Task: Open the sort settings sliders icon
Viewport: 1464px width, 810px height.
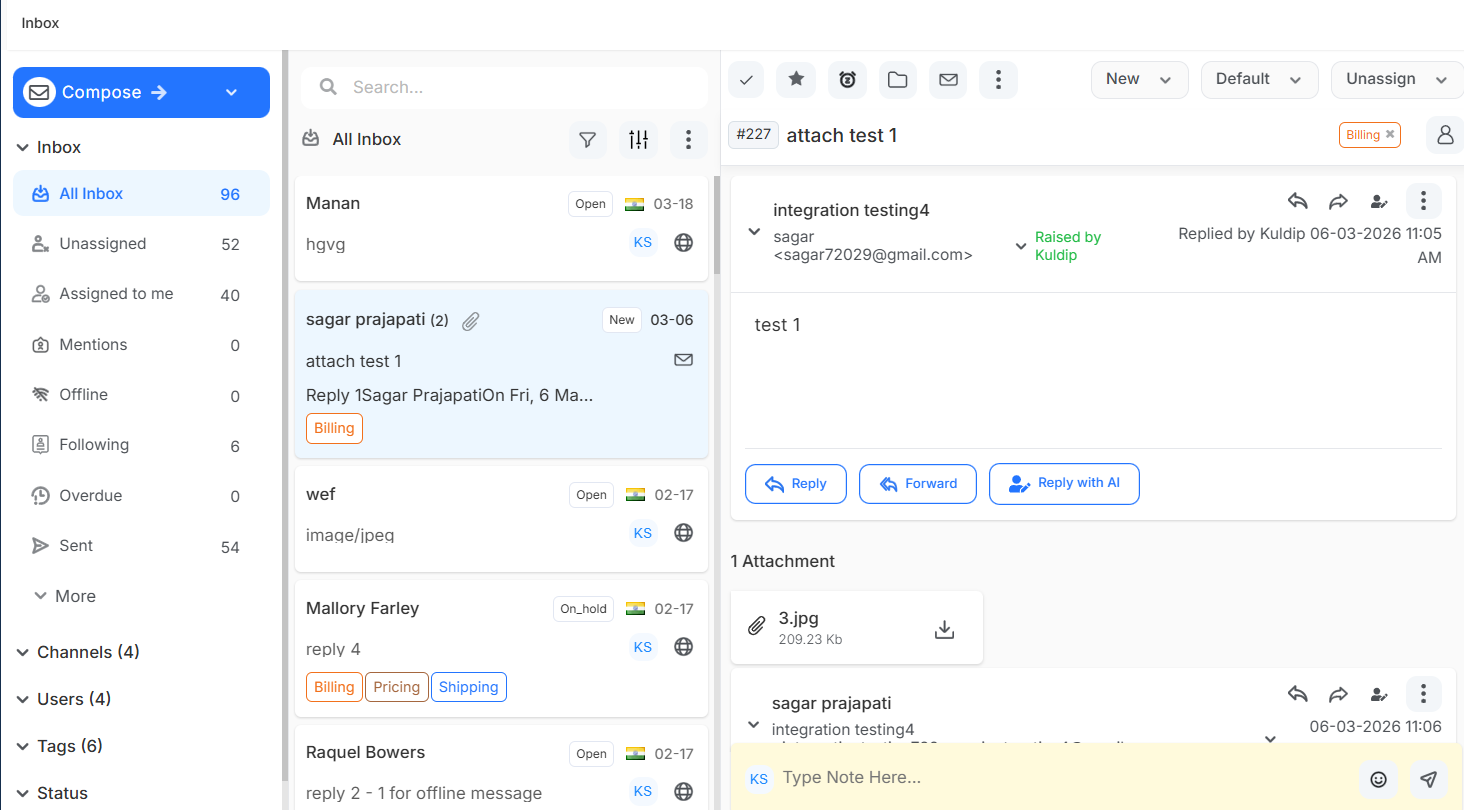Action: click(x=638, y=140)
